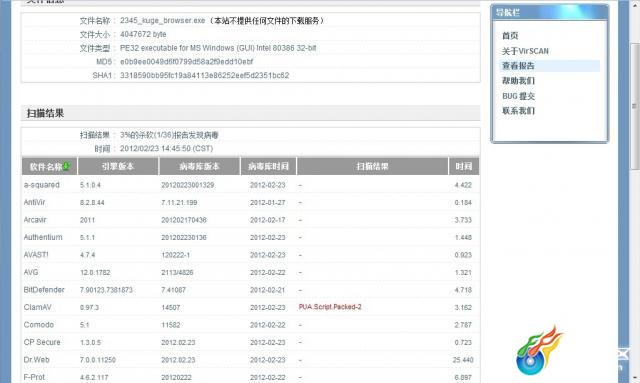Select the Authentium row name
Viewport: 640px width, 383px height.
43,237
